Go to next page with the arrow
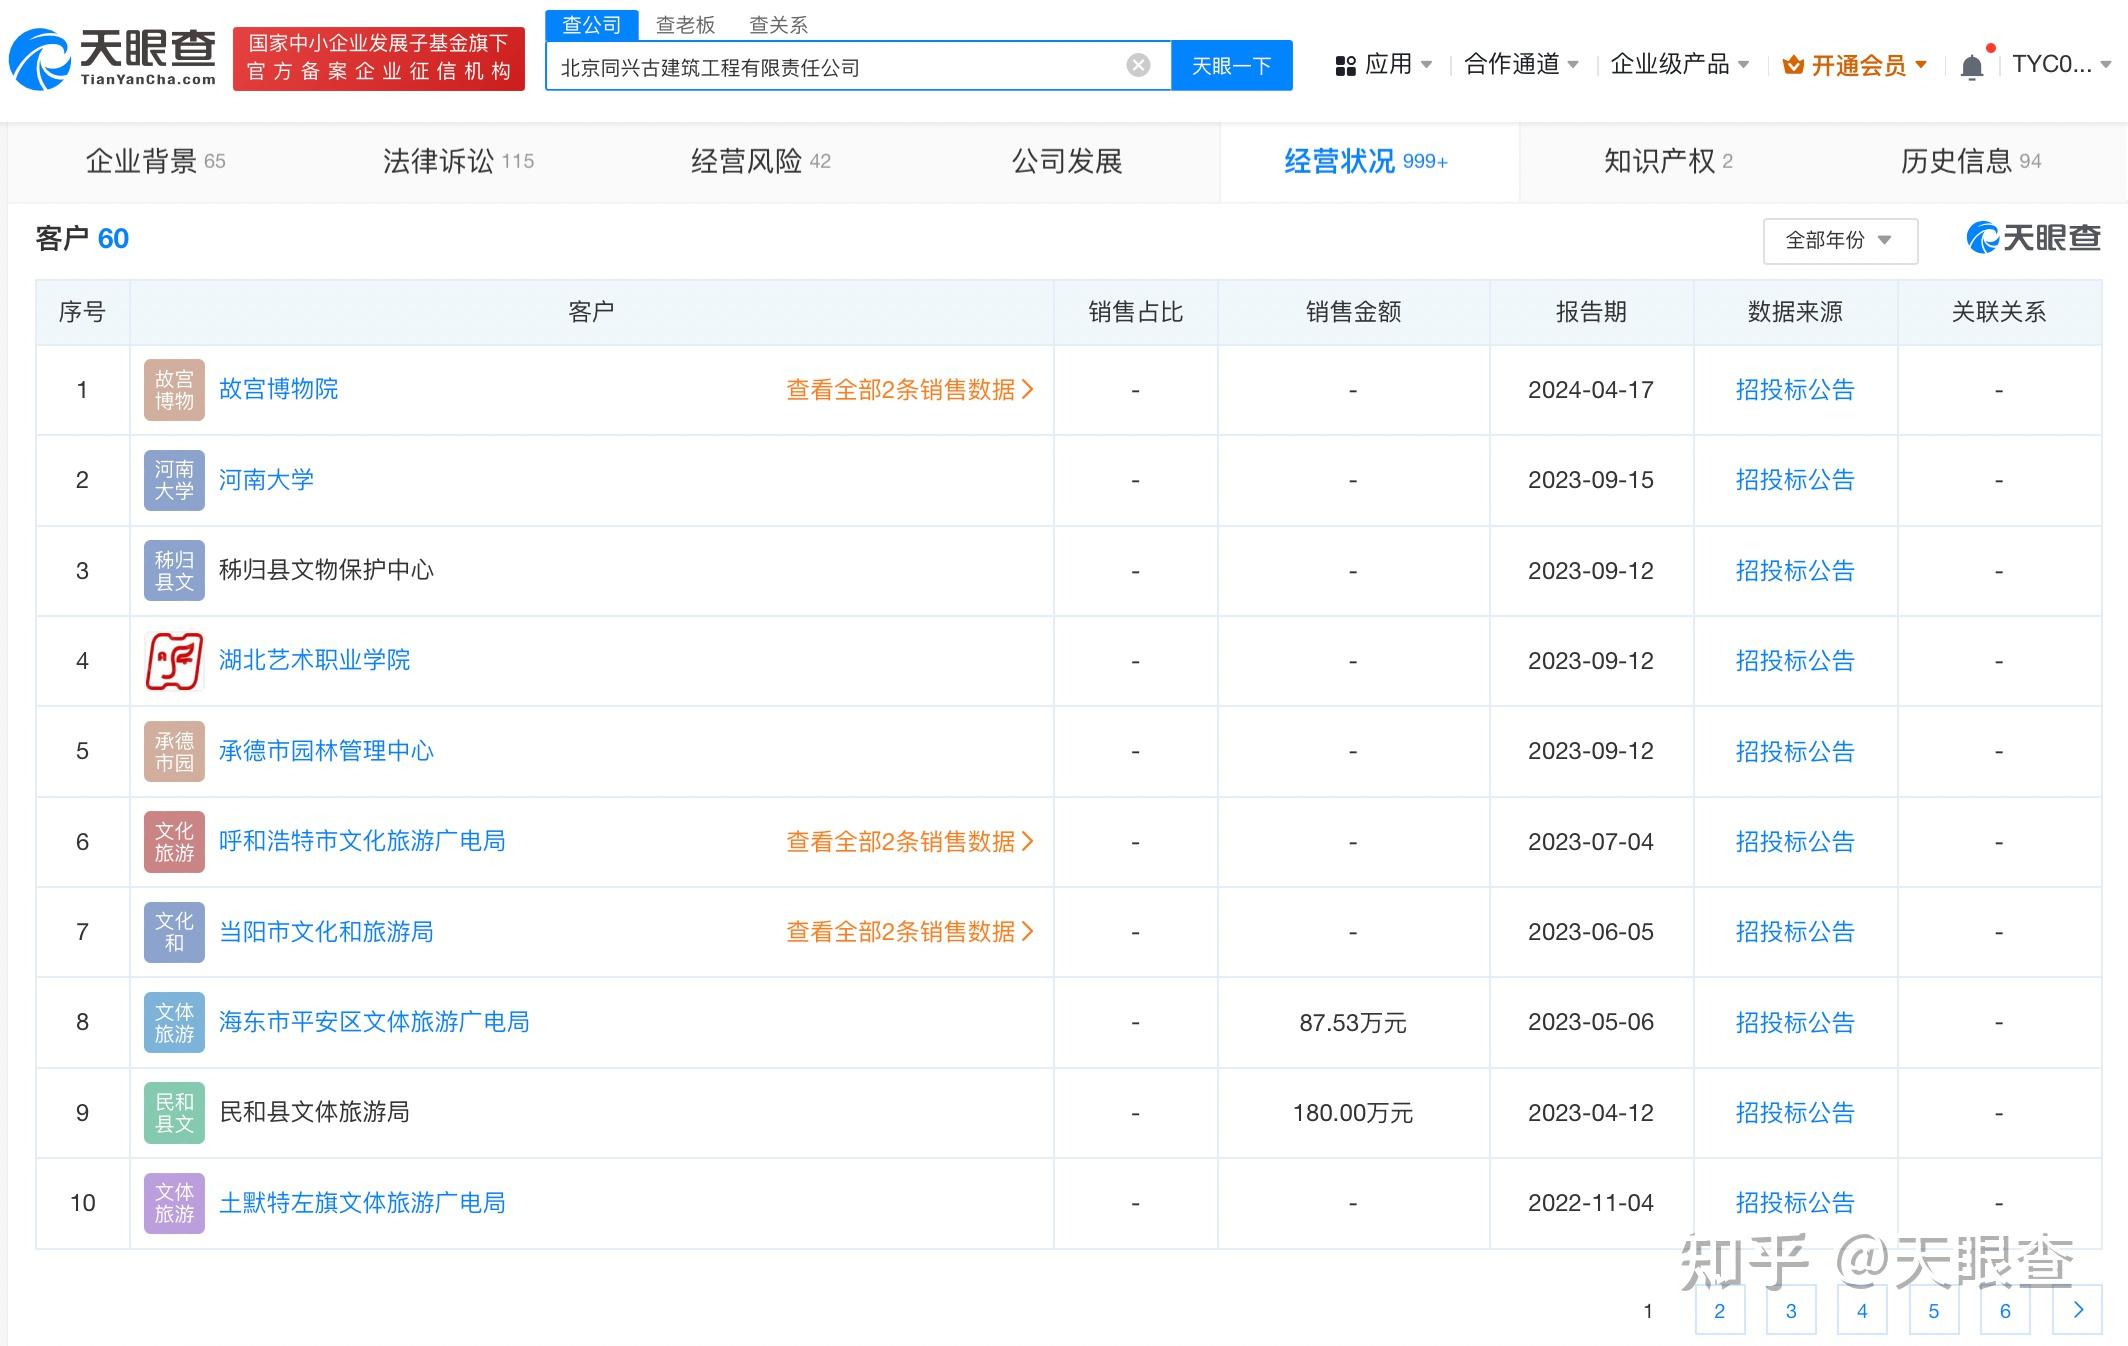2128x1346 pixels. [2077, 1310]
